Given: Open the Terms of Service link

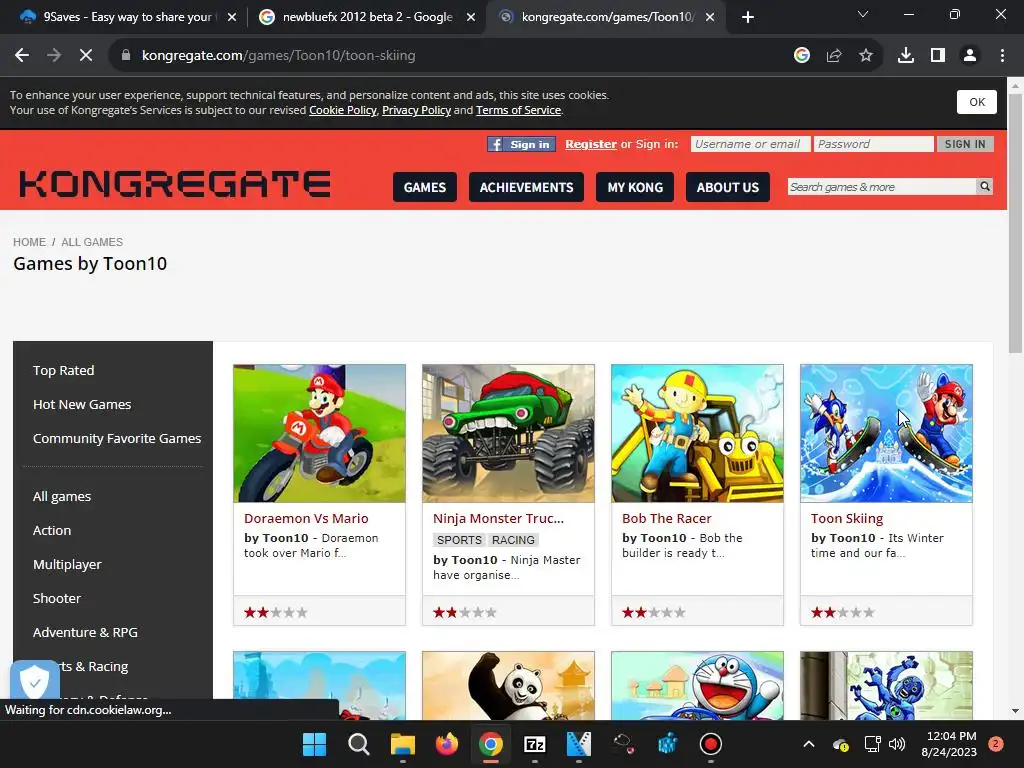Looking at the screenshot, I should click(x=519, y=110).
